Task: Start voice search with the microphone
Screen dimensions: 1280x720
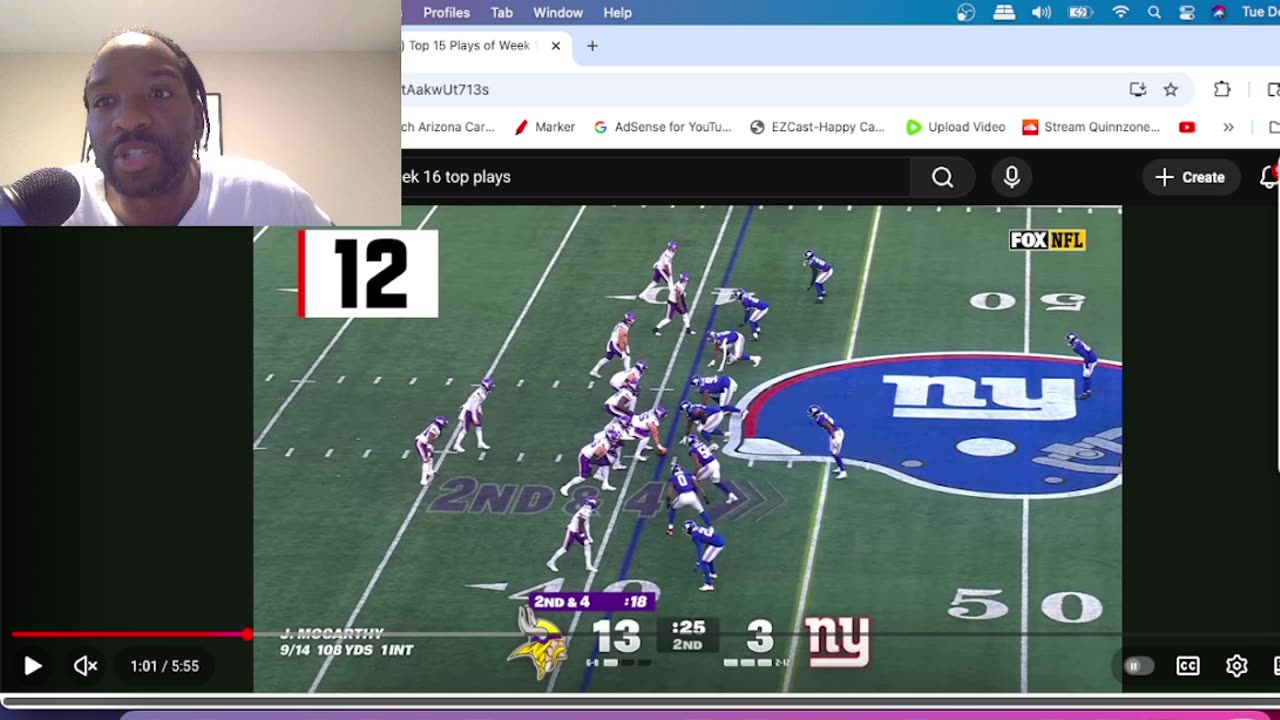Action: click(x=1012, y=177)
